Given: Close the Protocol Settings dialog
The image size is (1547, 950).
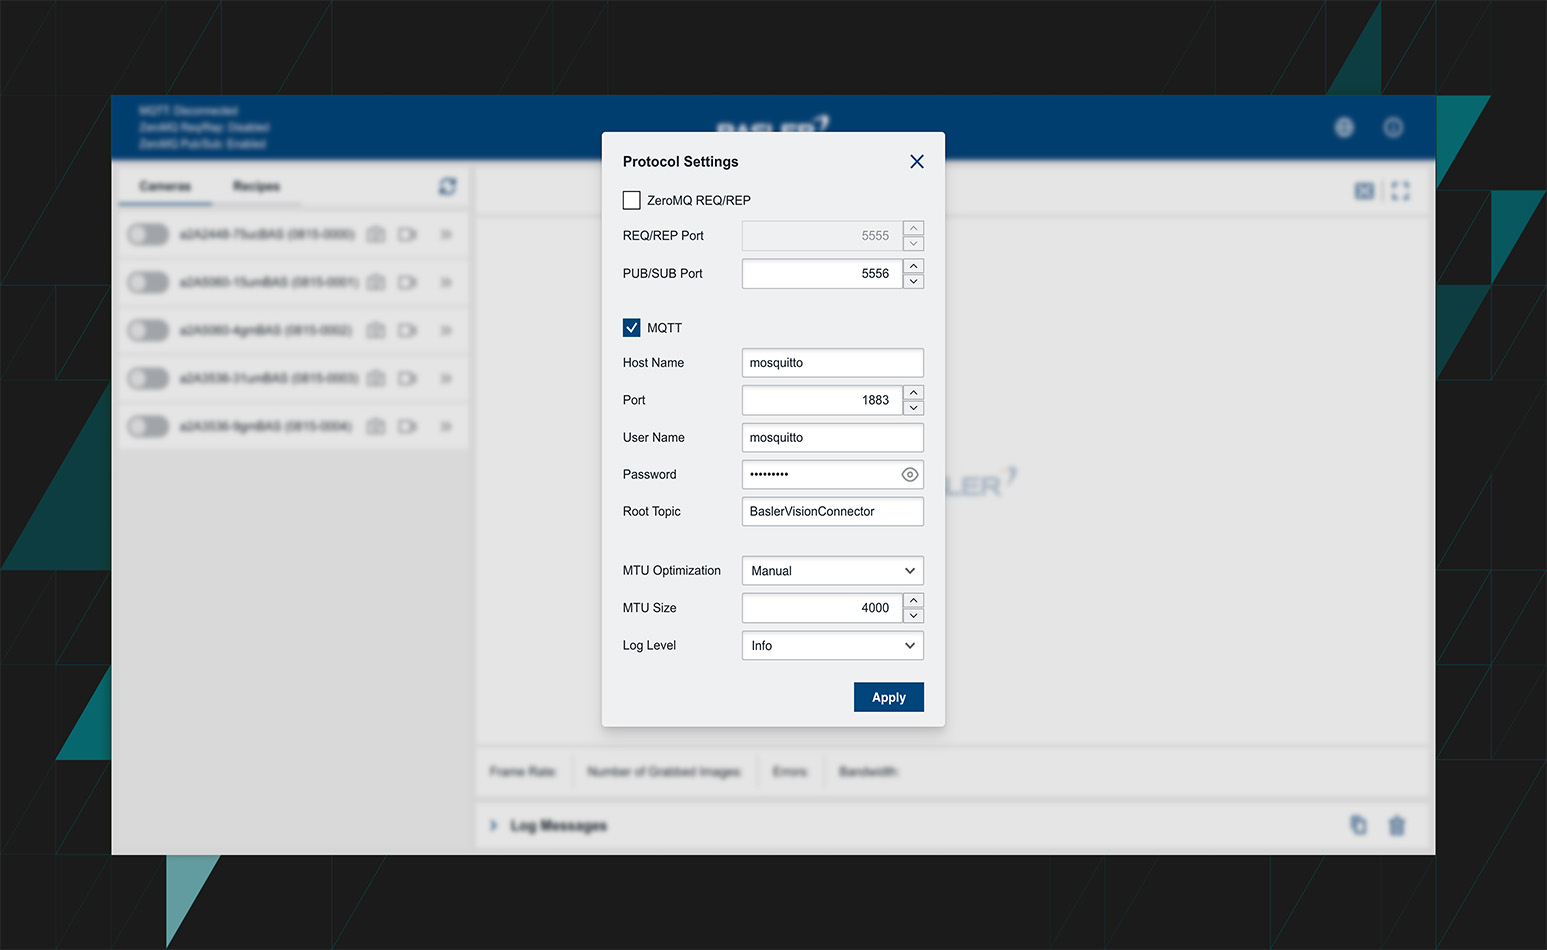Looking at the screenshot, I should [917, 162].
